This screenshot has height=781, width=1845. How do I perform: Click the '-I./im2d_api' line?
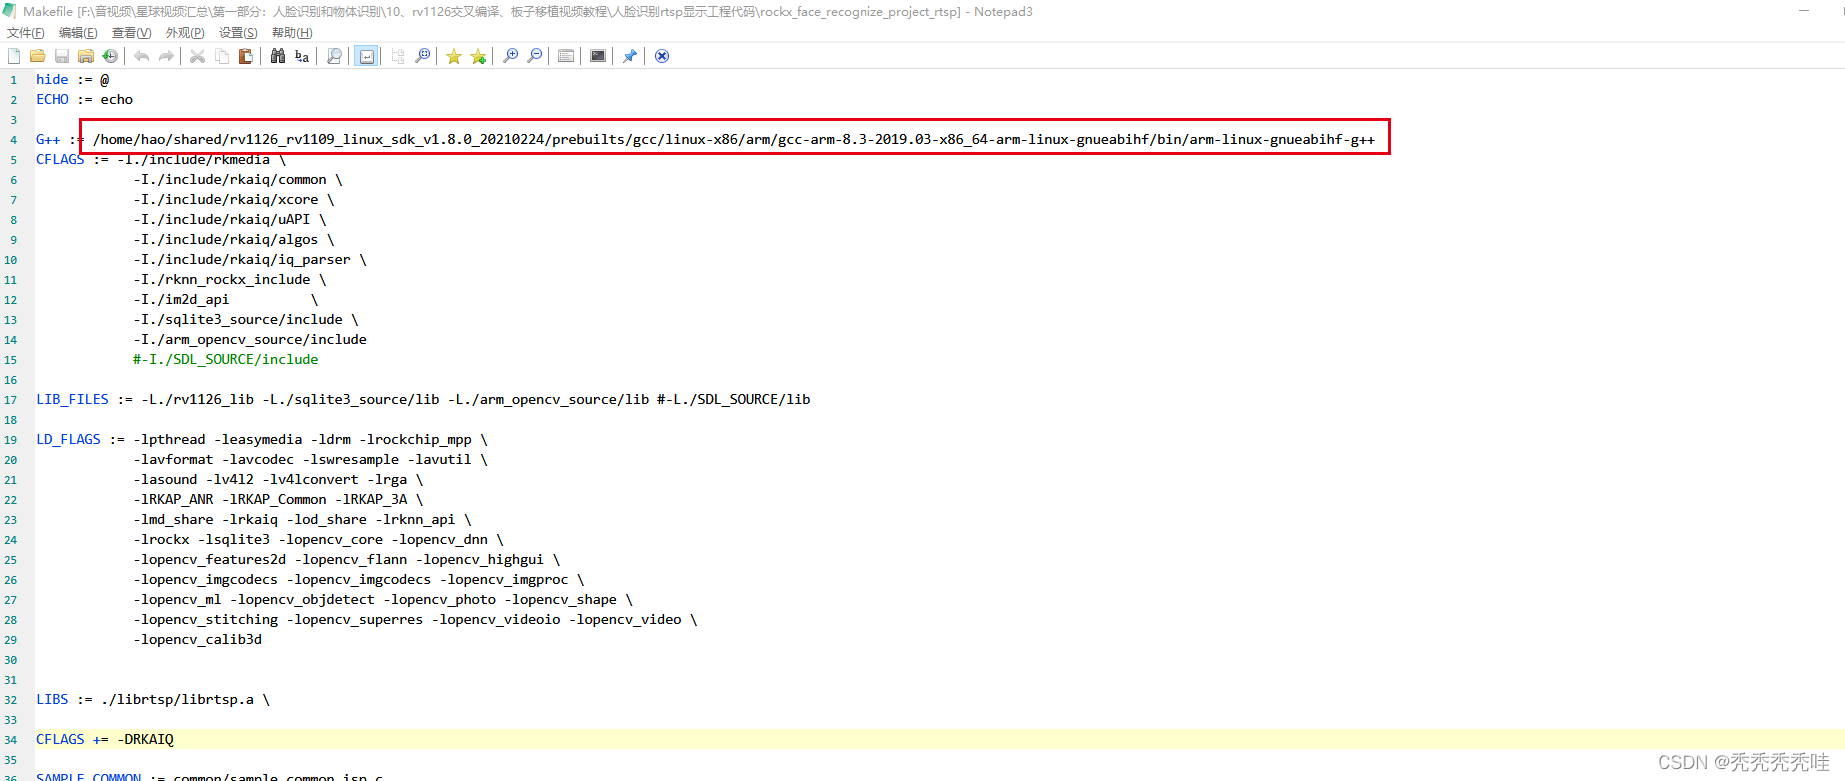(226, 299)
